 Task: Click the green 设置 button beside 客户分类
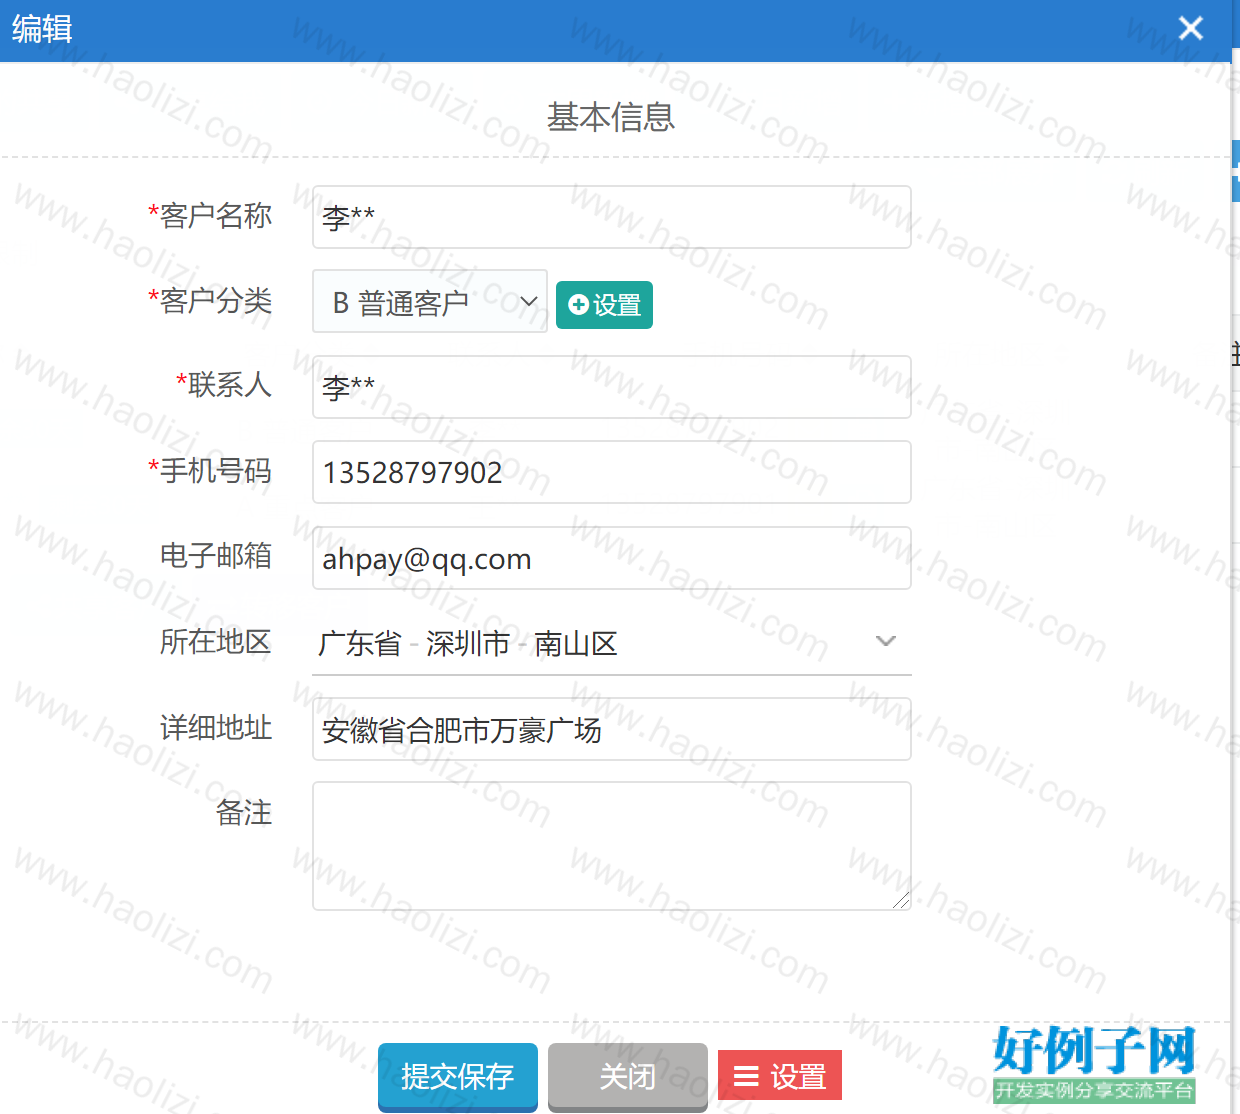(x=604, y=305)
